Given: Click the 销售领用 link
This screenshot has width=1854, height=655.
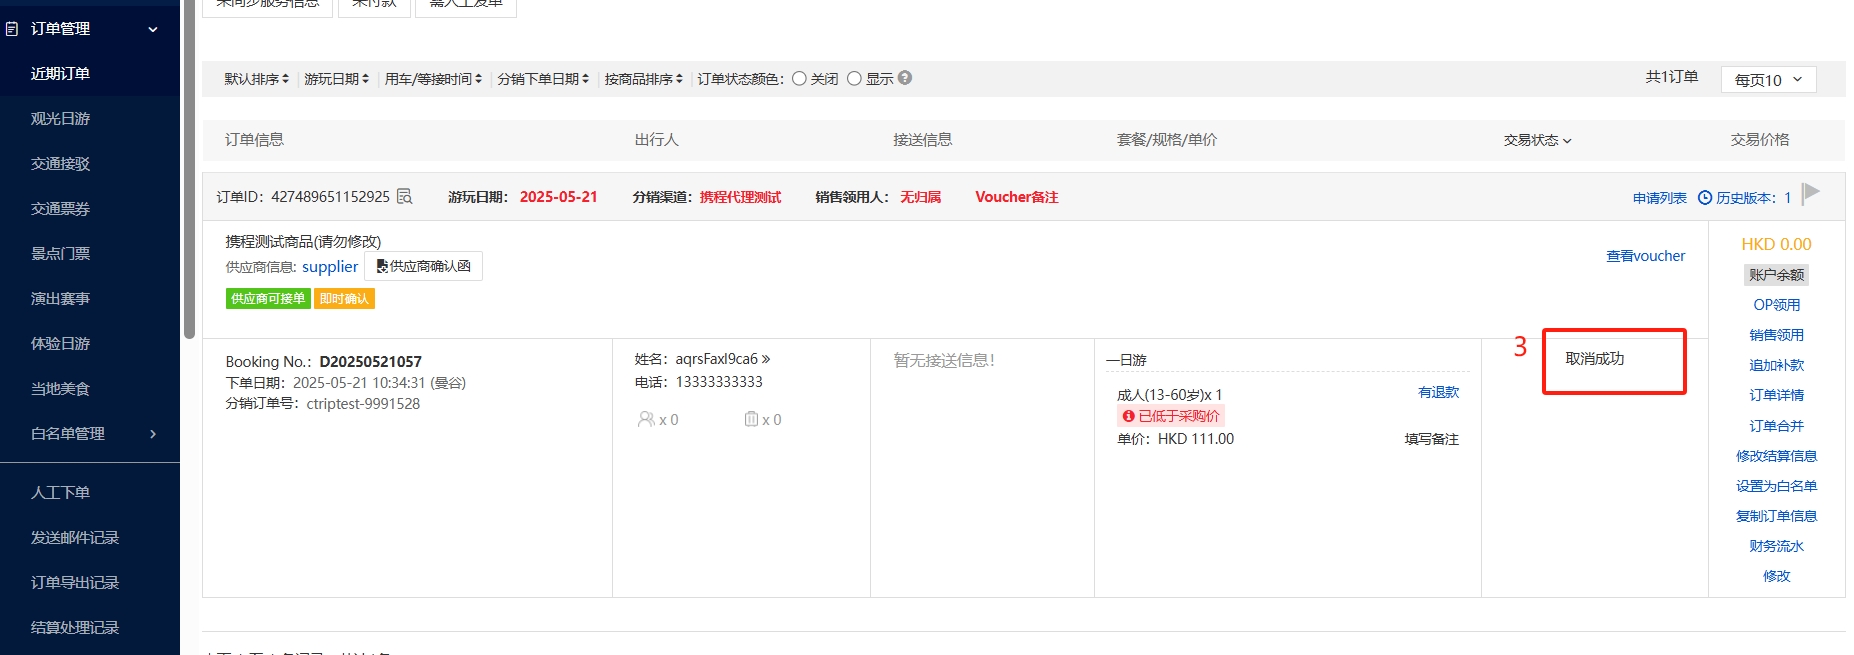Looking at the screenshot, I should [1776, 335].
